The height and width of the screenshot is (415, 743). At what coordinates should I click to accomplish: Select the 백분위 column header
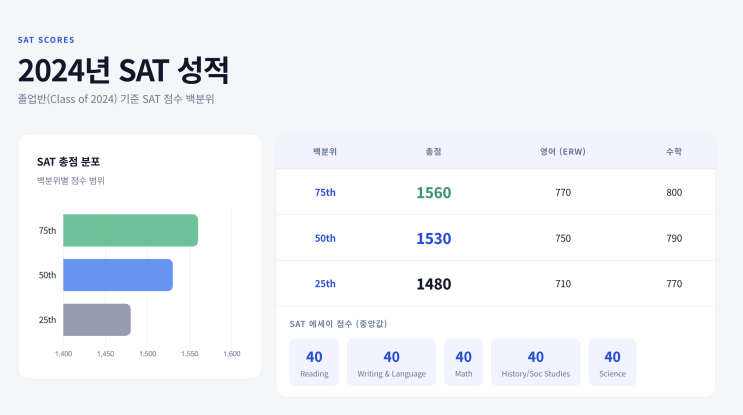(x=325, y=151)
